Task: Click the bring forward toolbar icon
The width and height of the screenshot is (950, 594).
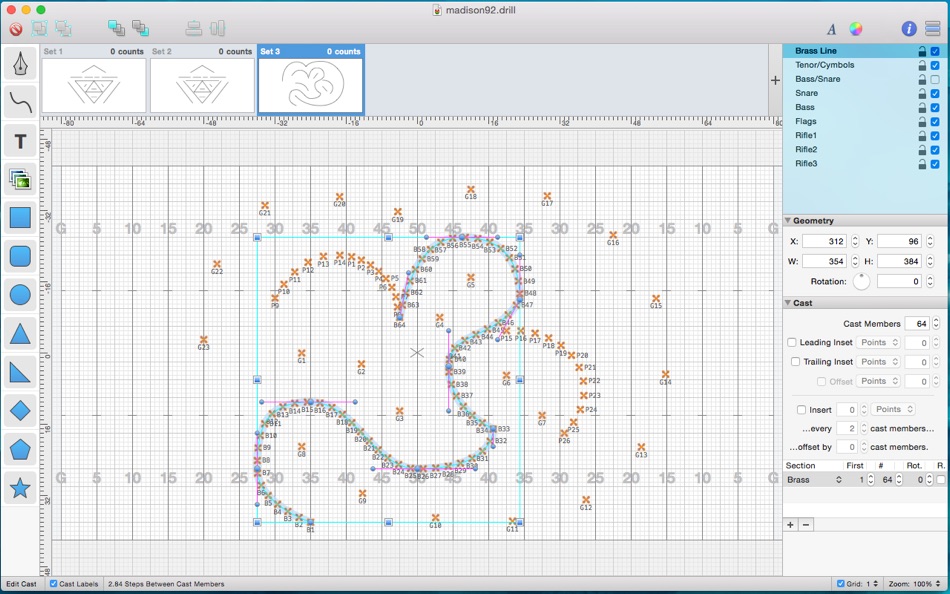Action: tap(116, 28)
